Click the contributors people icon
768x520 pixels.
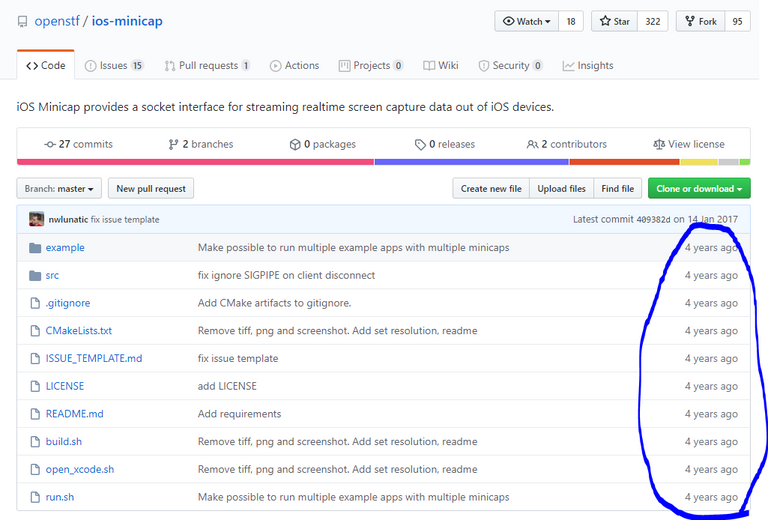532,144
